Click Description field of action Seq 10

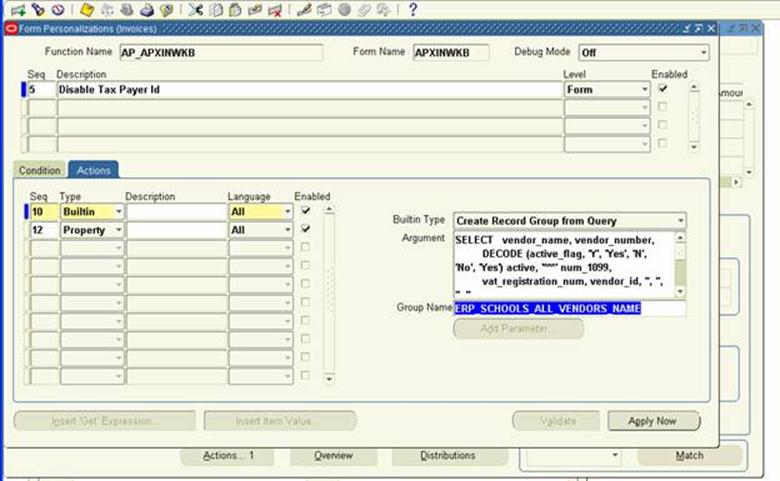tap(176, 211)
